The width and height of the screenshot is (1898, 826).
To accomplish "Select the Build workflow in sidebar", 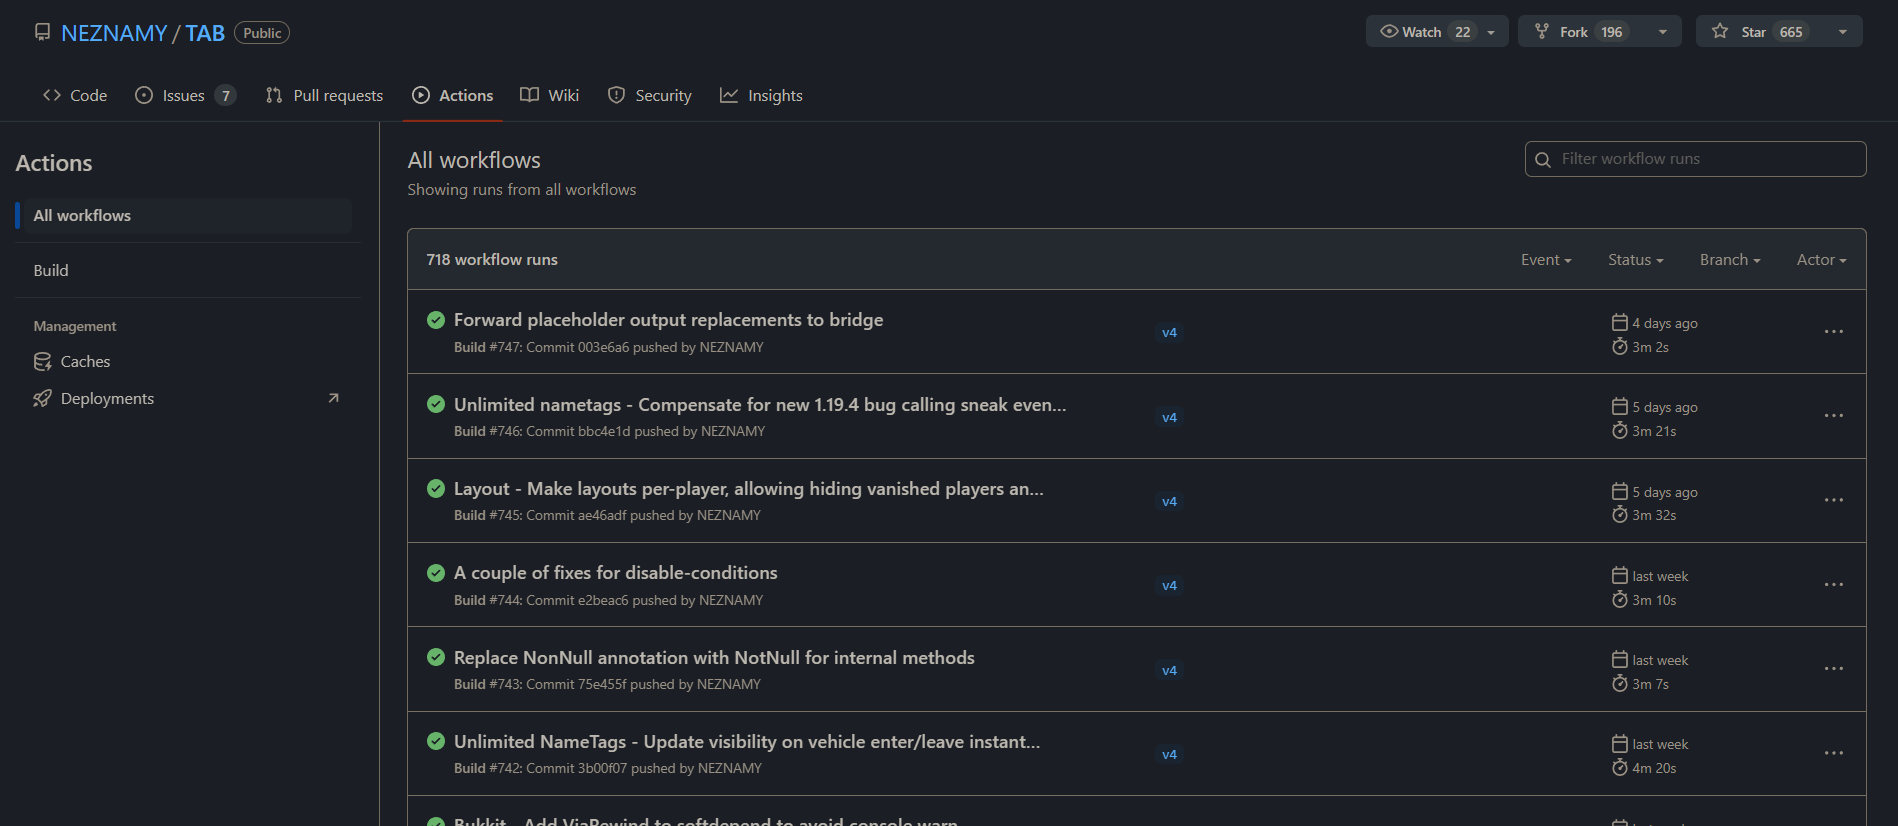I will [51, 271].
